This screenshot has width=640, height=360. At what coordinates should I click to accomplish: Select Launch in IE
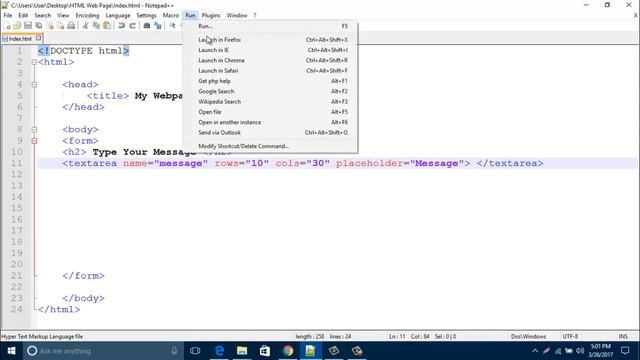(270, 50)
